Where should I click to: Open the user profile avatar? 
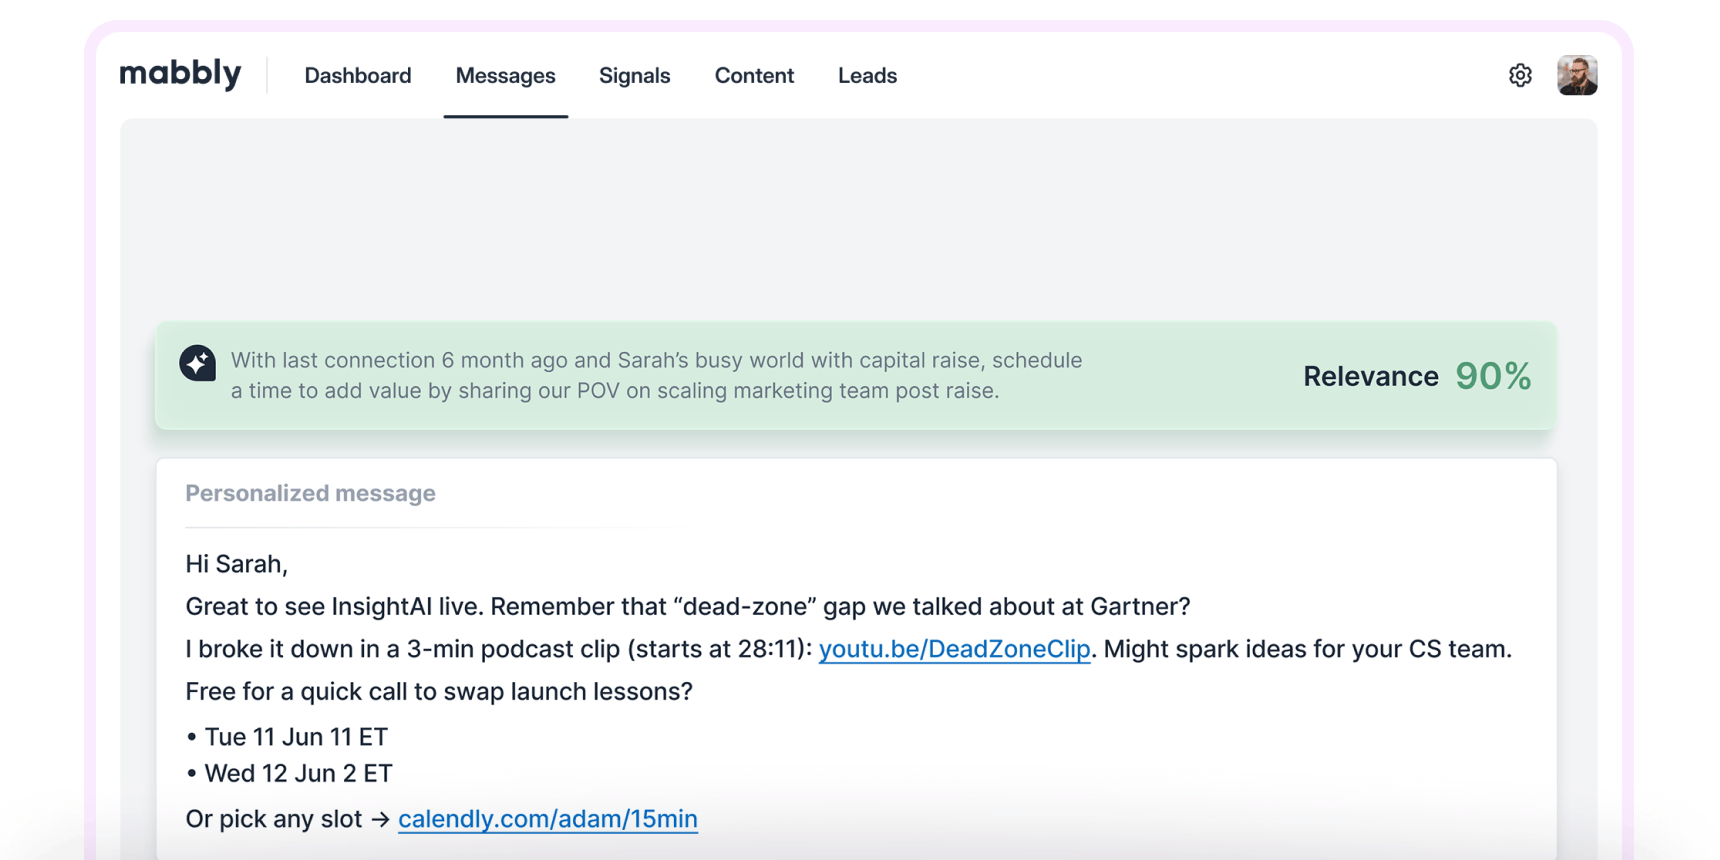[x=1576, y=75]
